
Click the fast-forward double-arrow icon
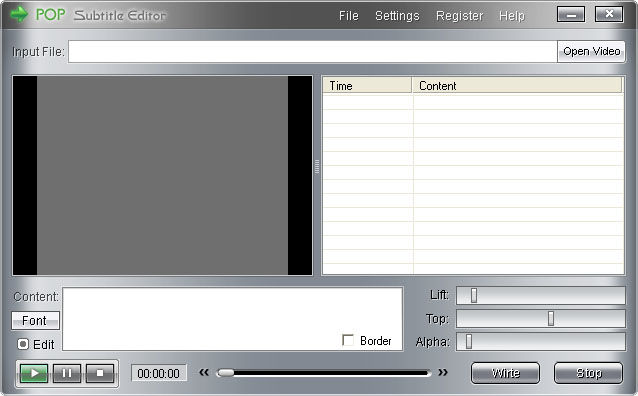(443, 372)
